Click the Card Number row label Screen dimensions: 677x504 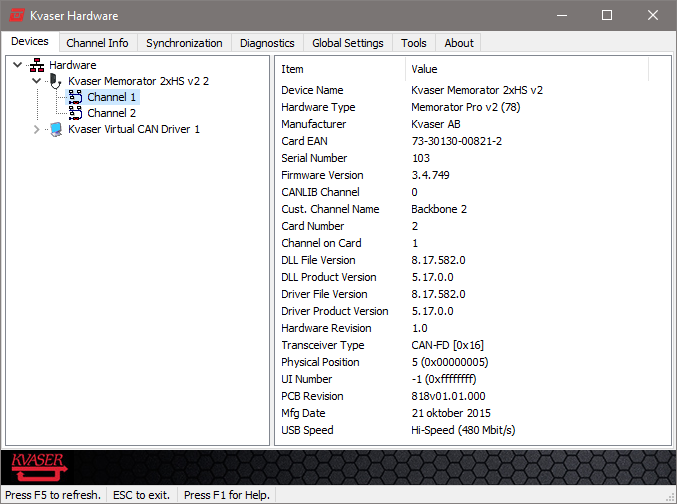coord(313,226)
